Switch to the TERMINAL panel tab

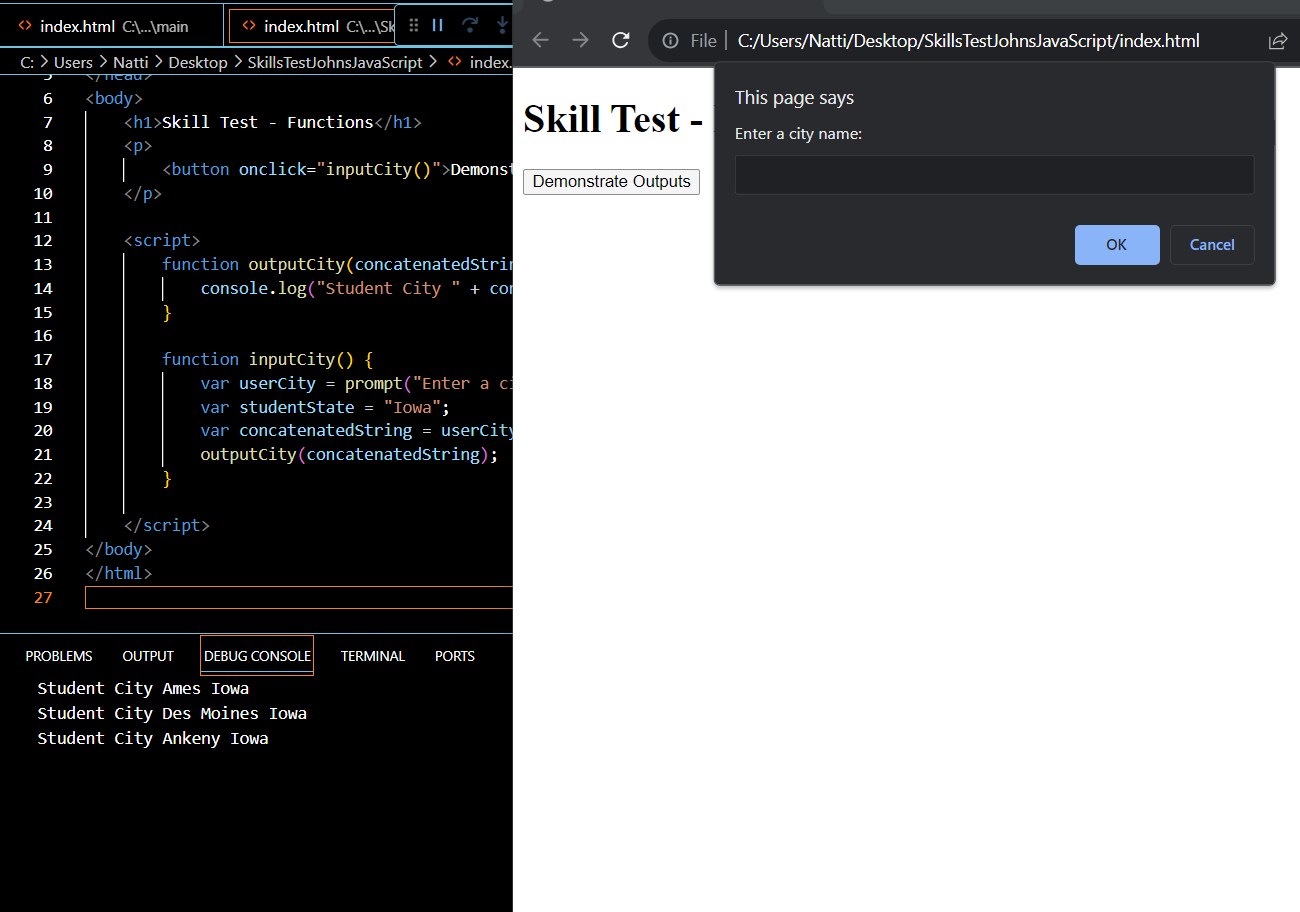point(372,656)
